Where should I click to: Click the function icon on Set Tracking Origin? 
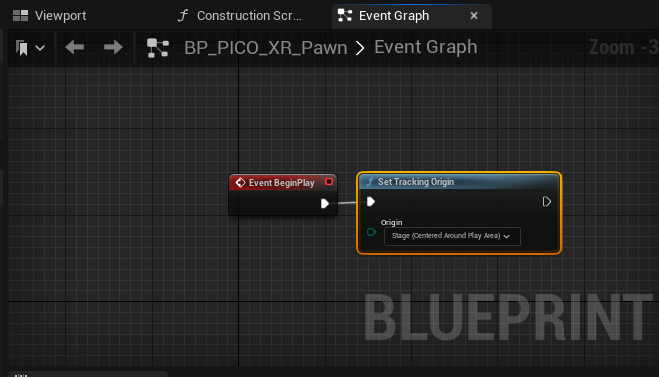click(370, 182)
